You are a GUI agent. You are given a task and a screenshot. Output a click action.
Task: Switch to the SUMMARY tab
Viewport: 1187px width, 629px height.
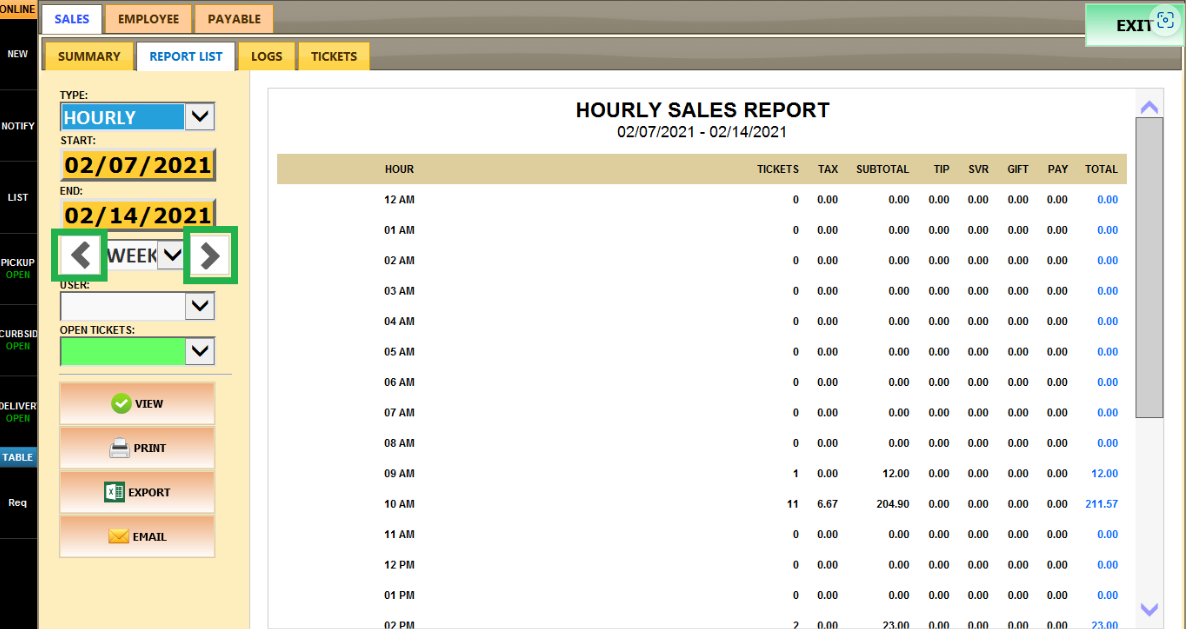(x=89, y=57)
